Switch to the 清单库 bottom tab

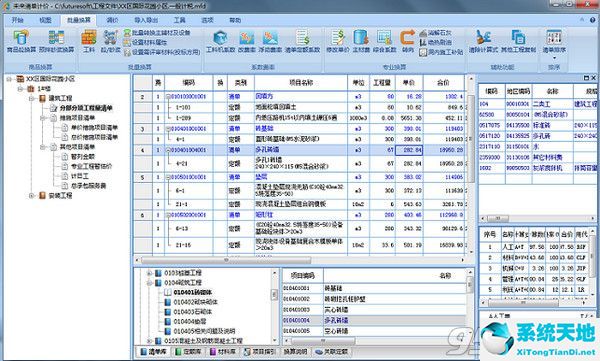153,351
